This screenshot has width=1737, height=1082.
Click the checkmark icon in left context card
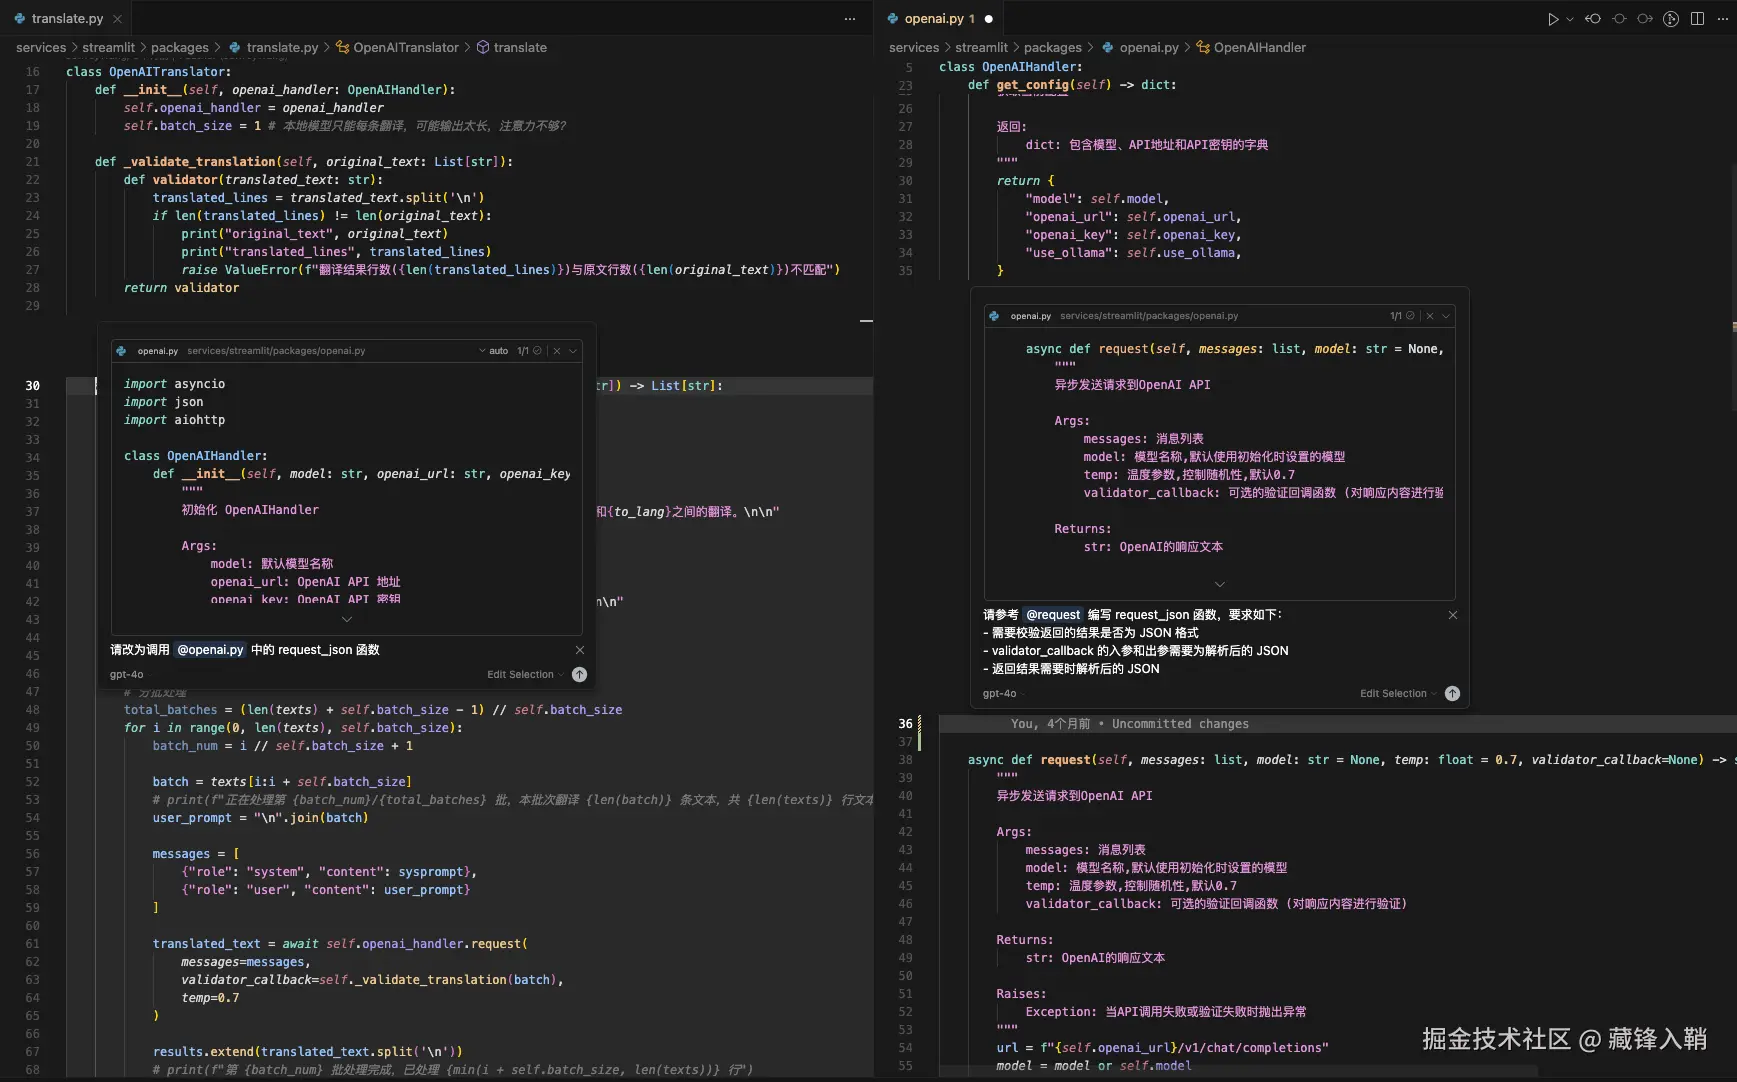click(x=537, y=351)
